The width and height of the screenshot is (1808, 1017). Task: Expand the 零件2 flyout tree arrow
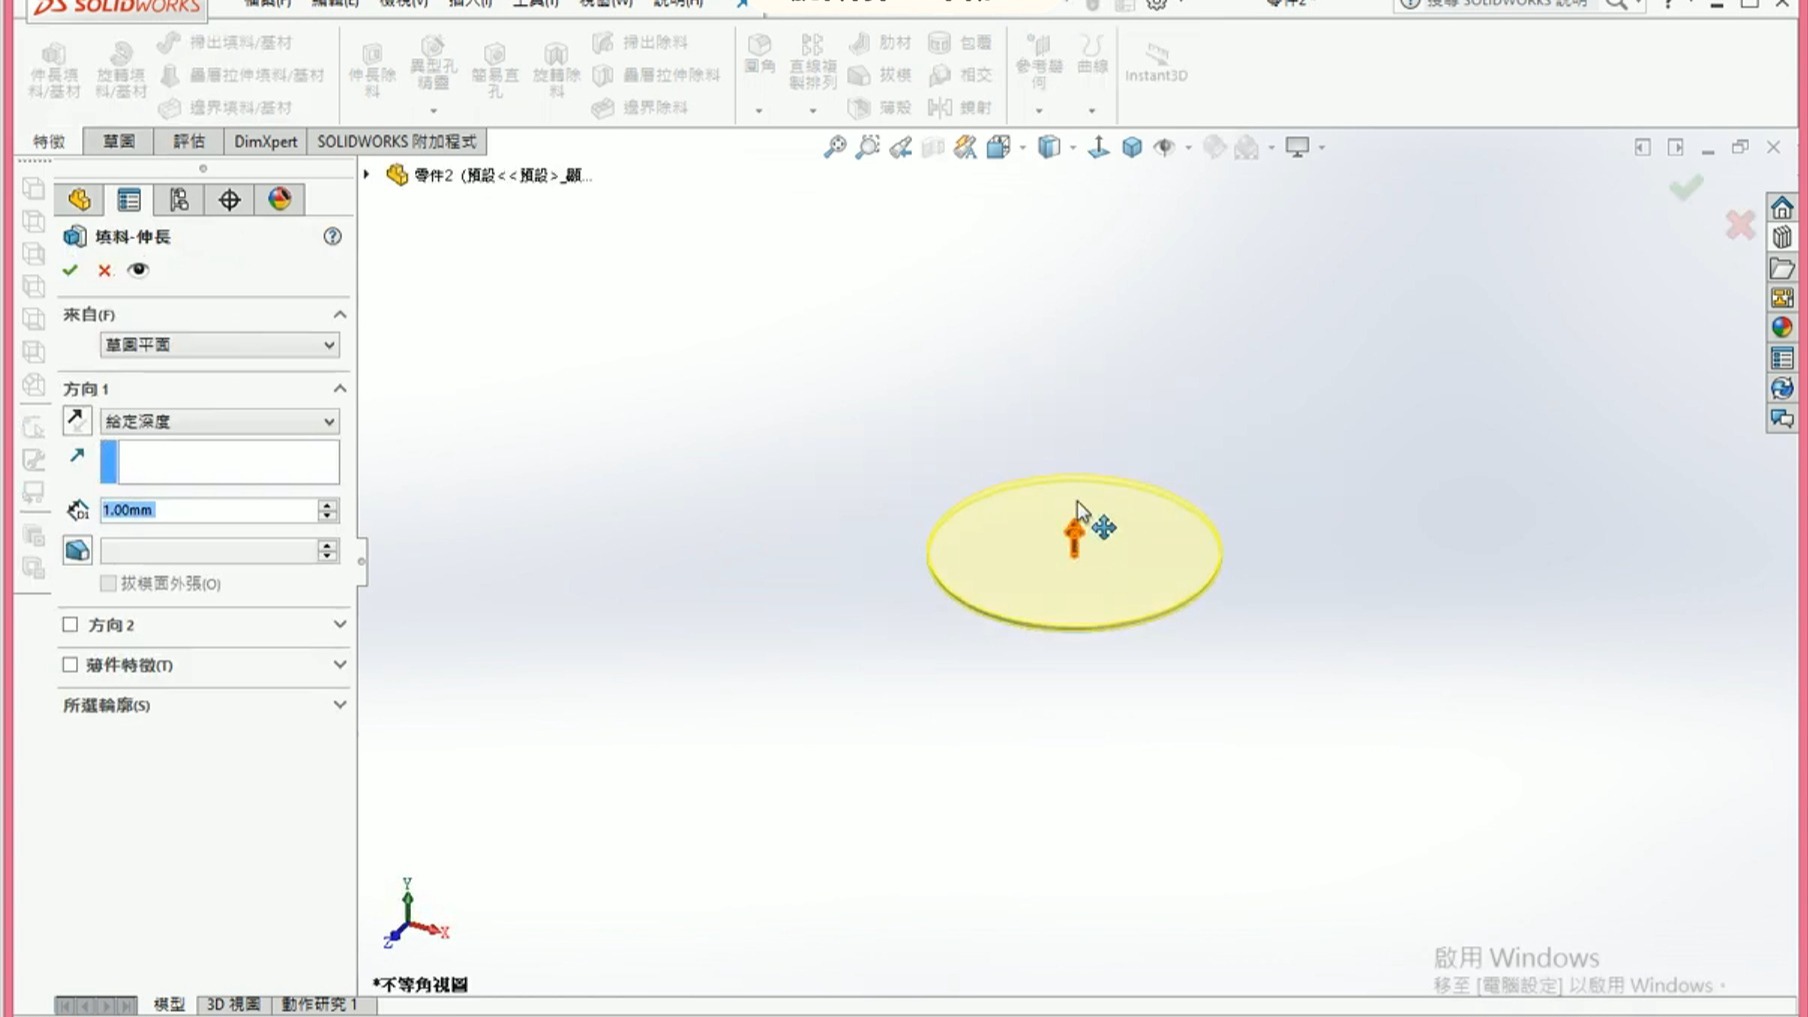367,175
